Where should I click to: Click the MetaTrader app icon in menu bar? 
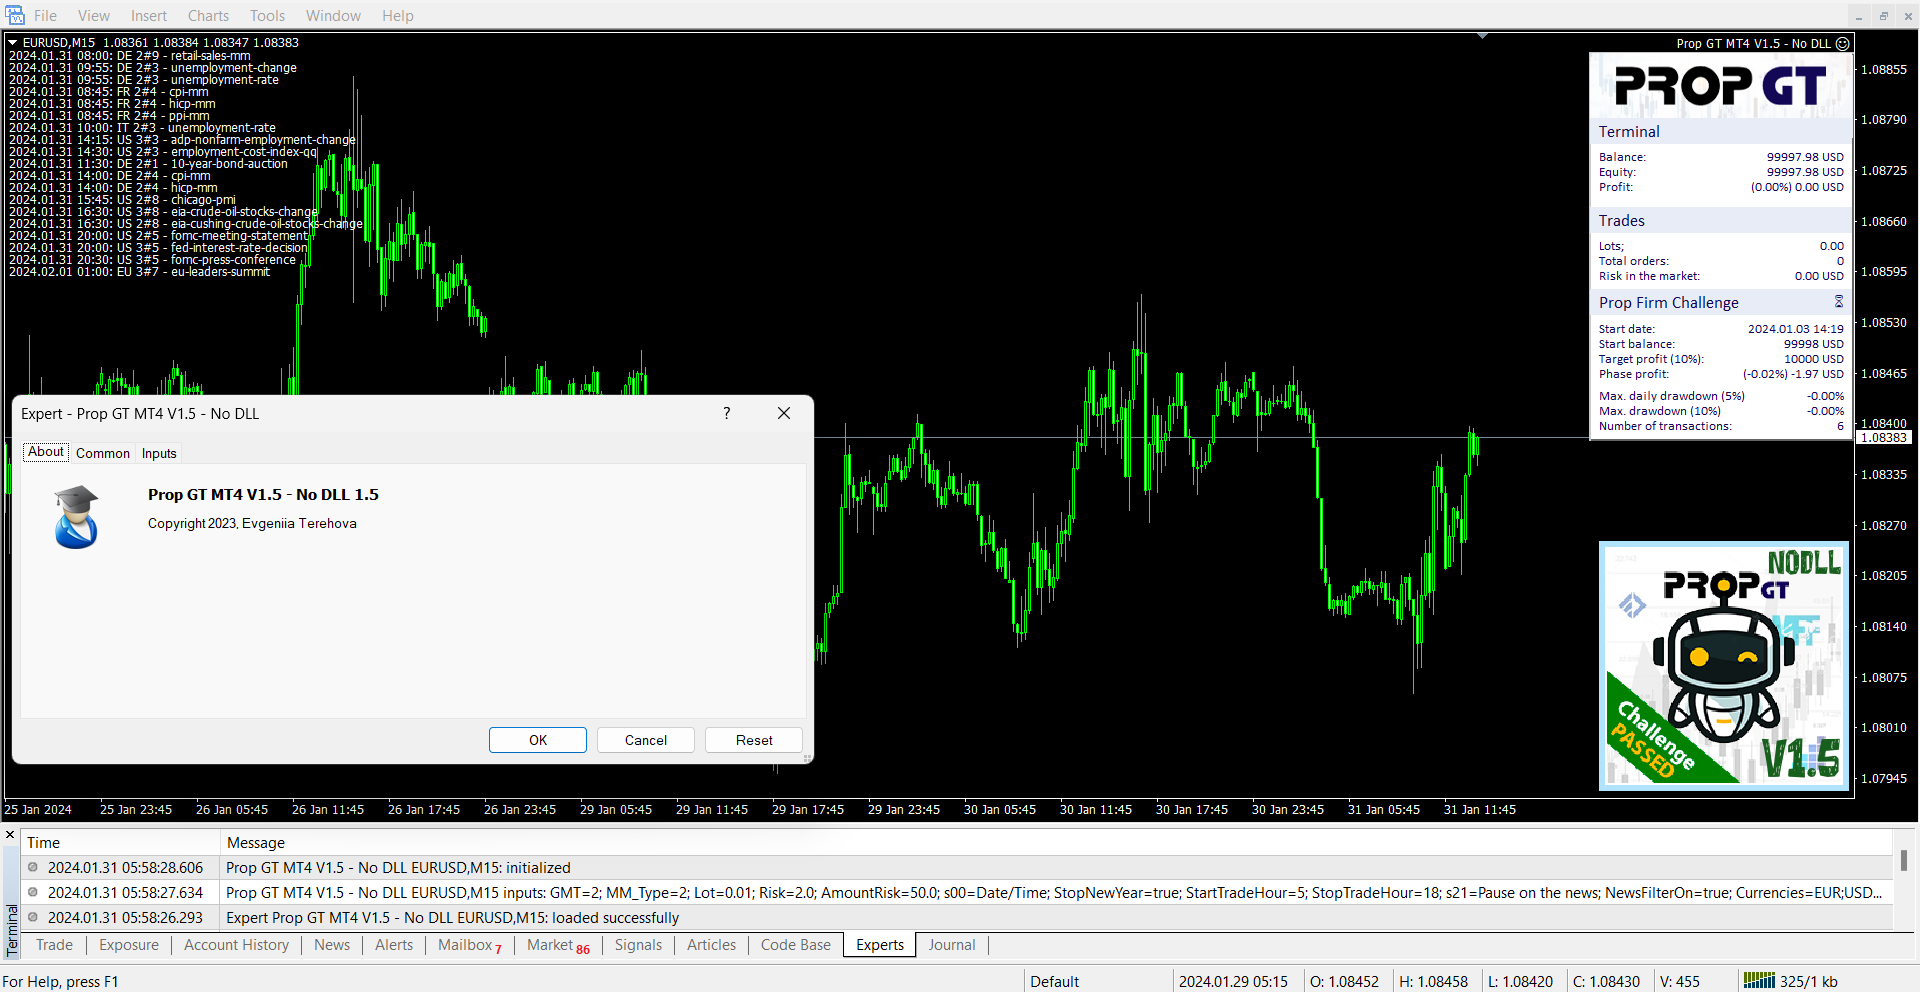point(14,15)
